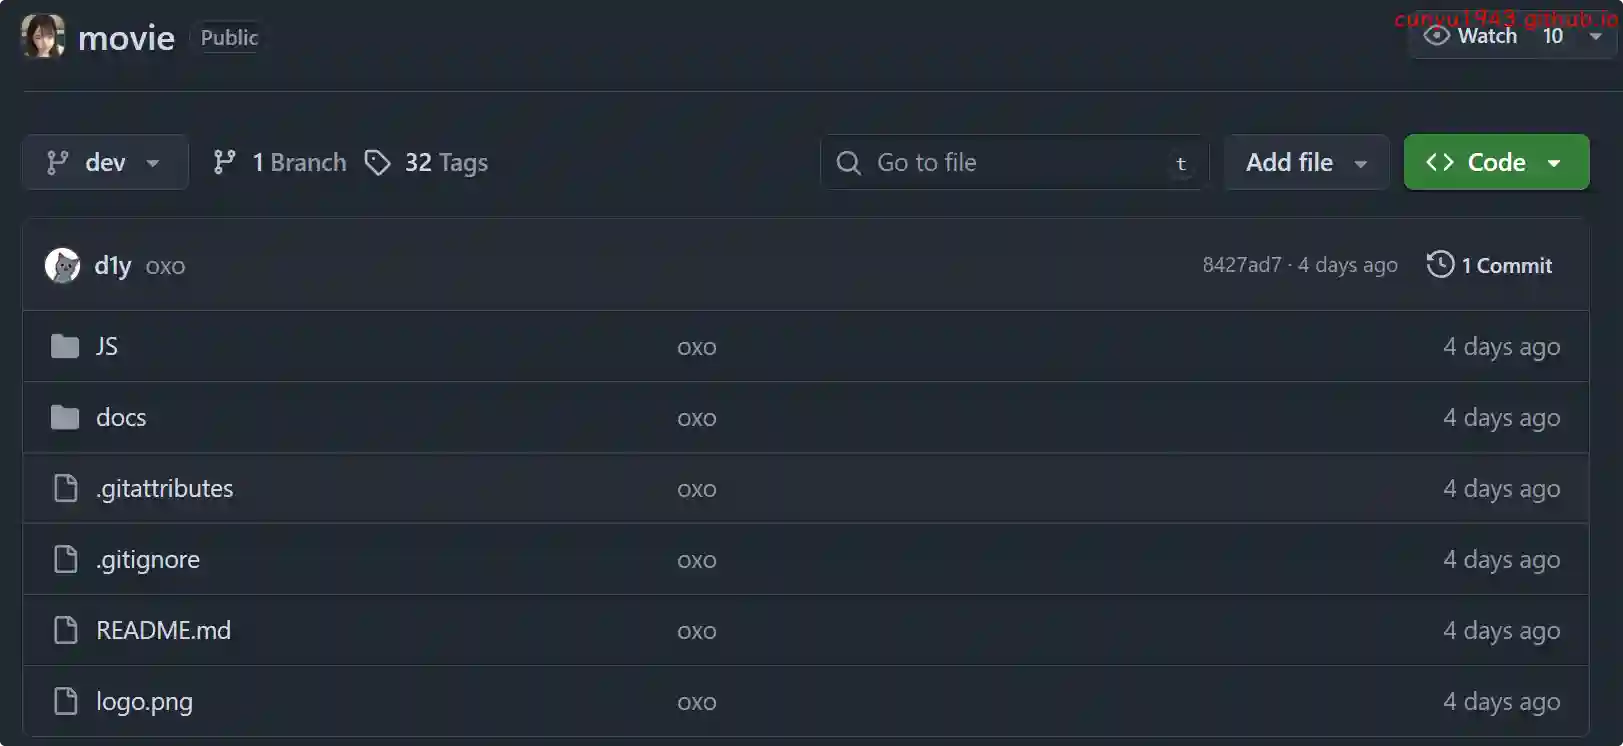Click the commit history clock icon
This screenshot has height=746, width=1623.
click(1440, 265)
